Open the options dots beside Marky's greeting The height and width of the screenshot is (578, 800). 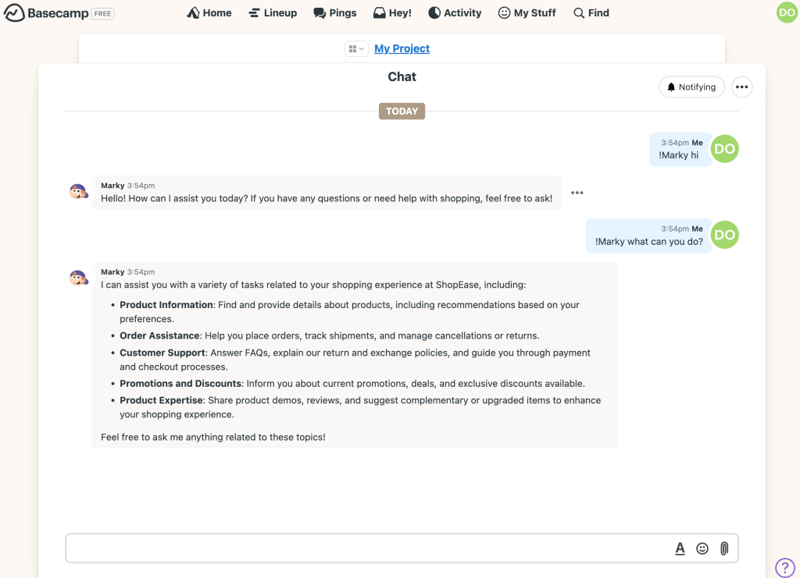click(x=577, y=193)
